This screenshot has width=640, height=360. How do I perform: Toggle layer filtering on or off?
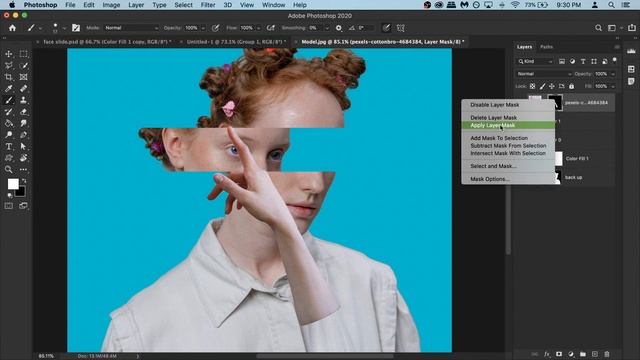pos(615,60)
